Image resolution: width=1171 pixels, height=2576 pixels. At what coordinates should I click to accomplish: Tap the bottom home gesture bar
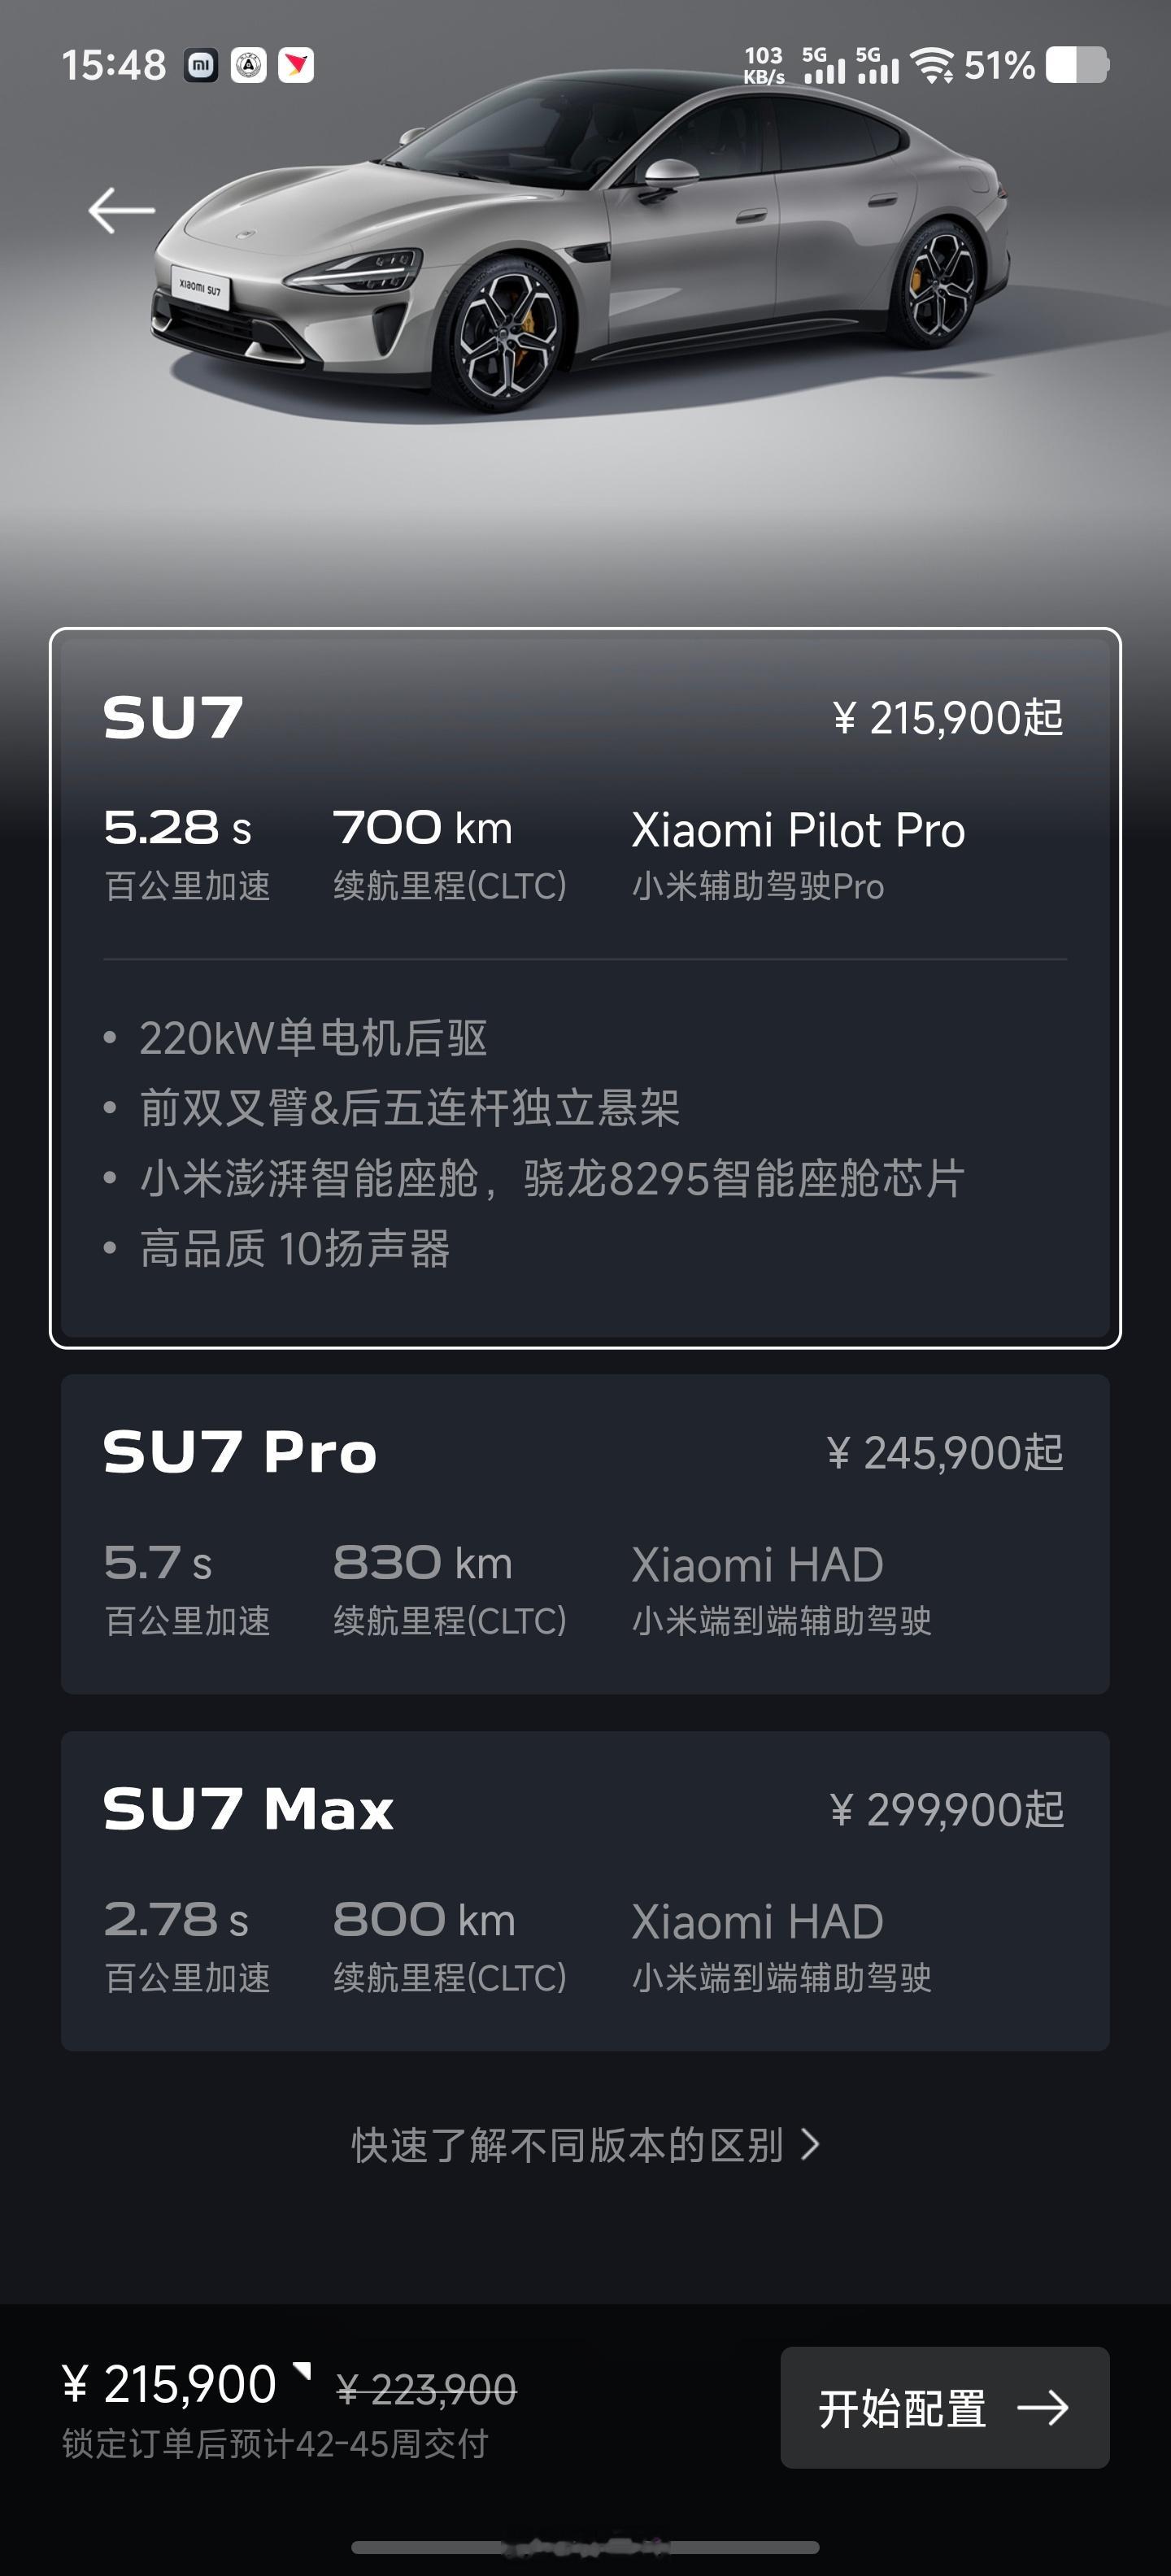pyautogui.click(x=585, y=2546)
